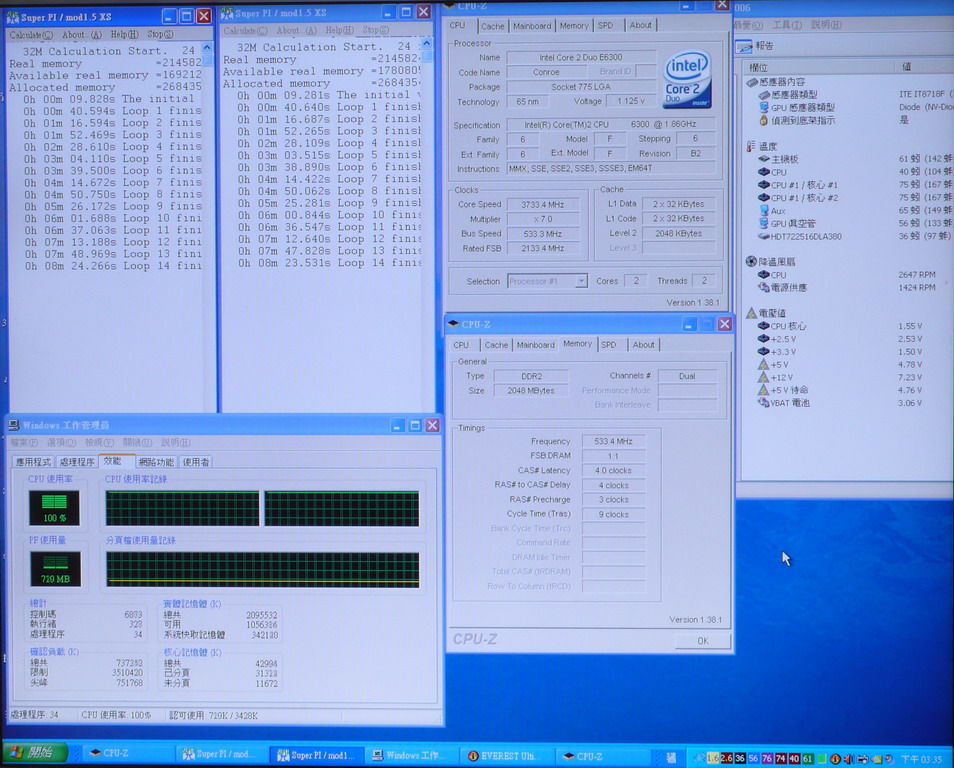Switch to SPD tab in lower CPU-Z window
954x768 pixels.
[x=608, y=344]
